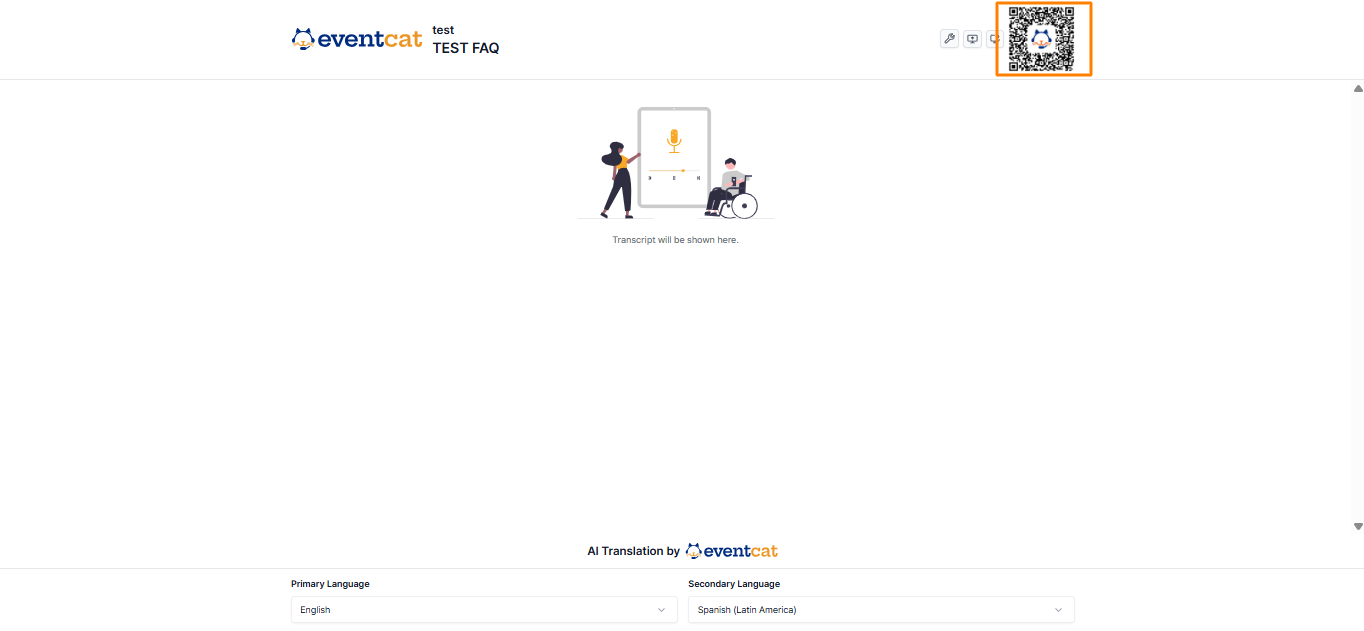Click the presentation screen icon button
The width and height of the screenshot is (1364, 631).
(972, 39)
